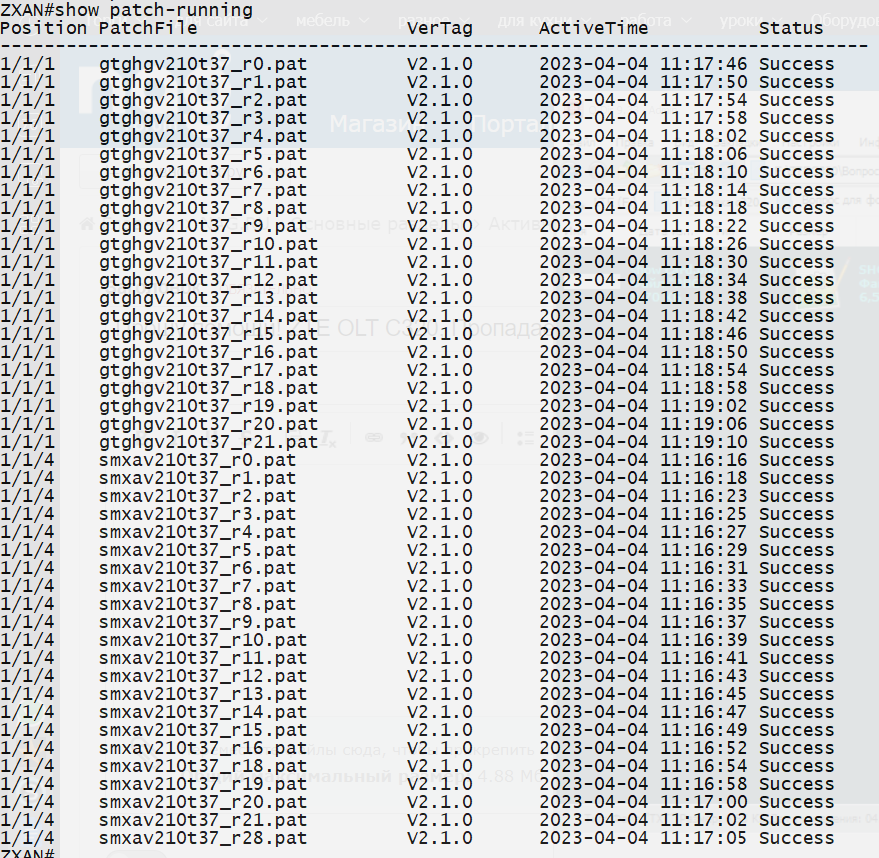Select gtghgv210t37_r15.pat file name
This screenshot has height=858, width=879.
209,335
